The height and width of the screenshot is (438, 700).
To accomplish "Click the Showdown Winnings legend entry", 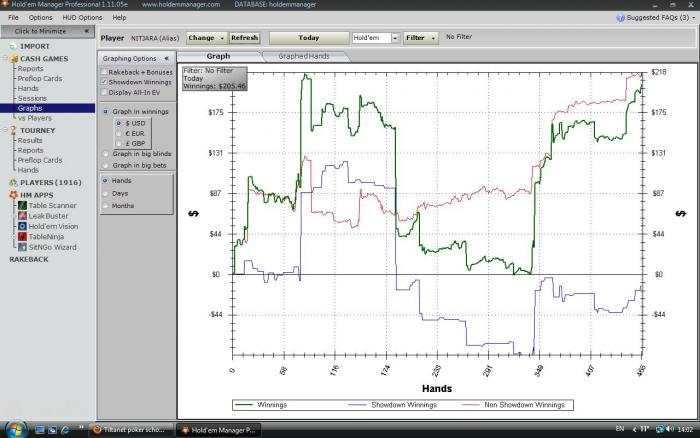I will pos(392,405).
